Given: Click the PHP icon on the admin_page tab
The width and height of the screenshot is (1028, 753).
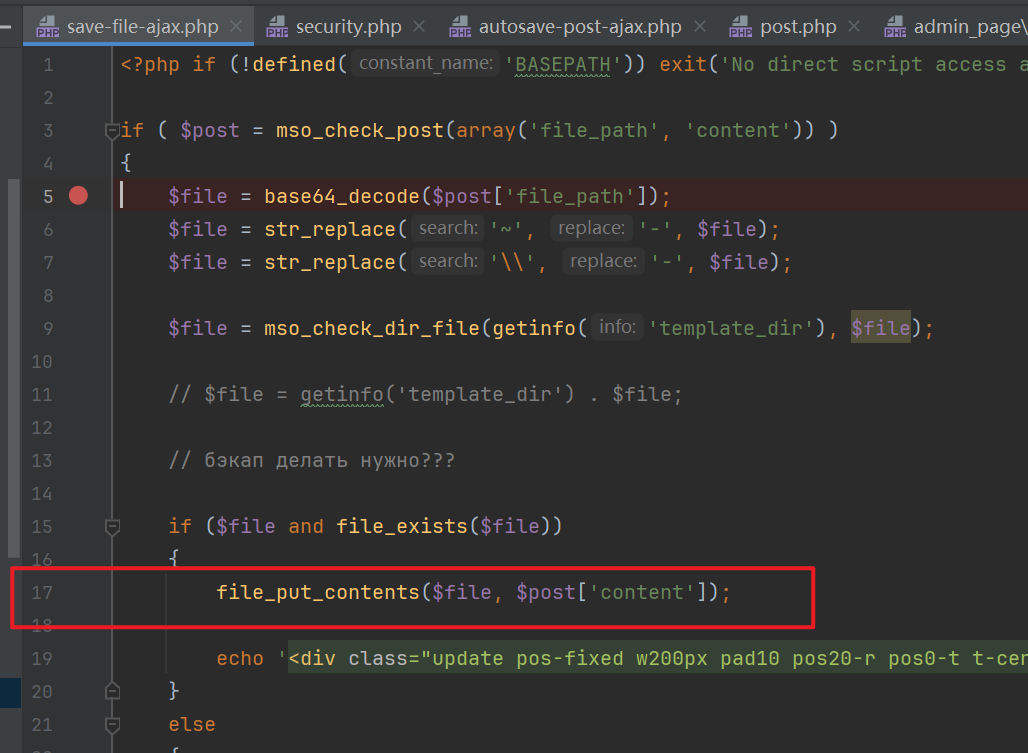Looking at the screenshot, I should click(895, 27).
